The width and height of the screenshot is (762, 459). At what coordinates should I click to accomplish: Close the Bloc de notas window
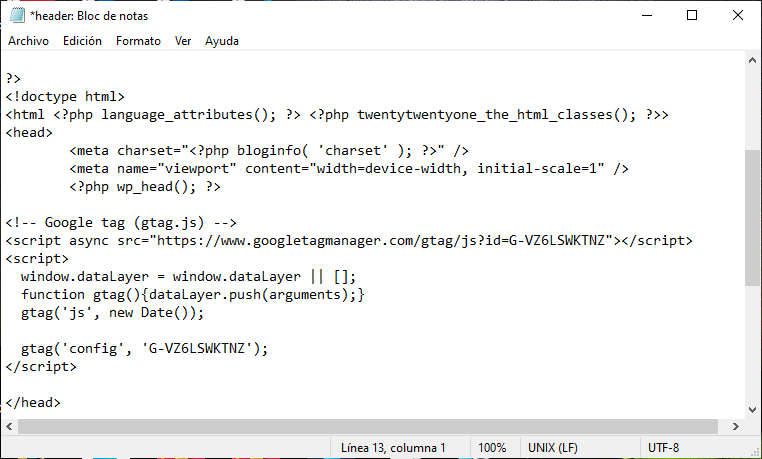click(738, 16)
